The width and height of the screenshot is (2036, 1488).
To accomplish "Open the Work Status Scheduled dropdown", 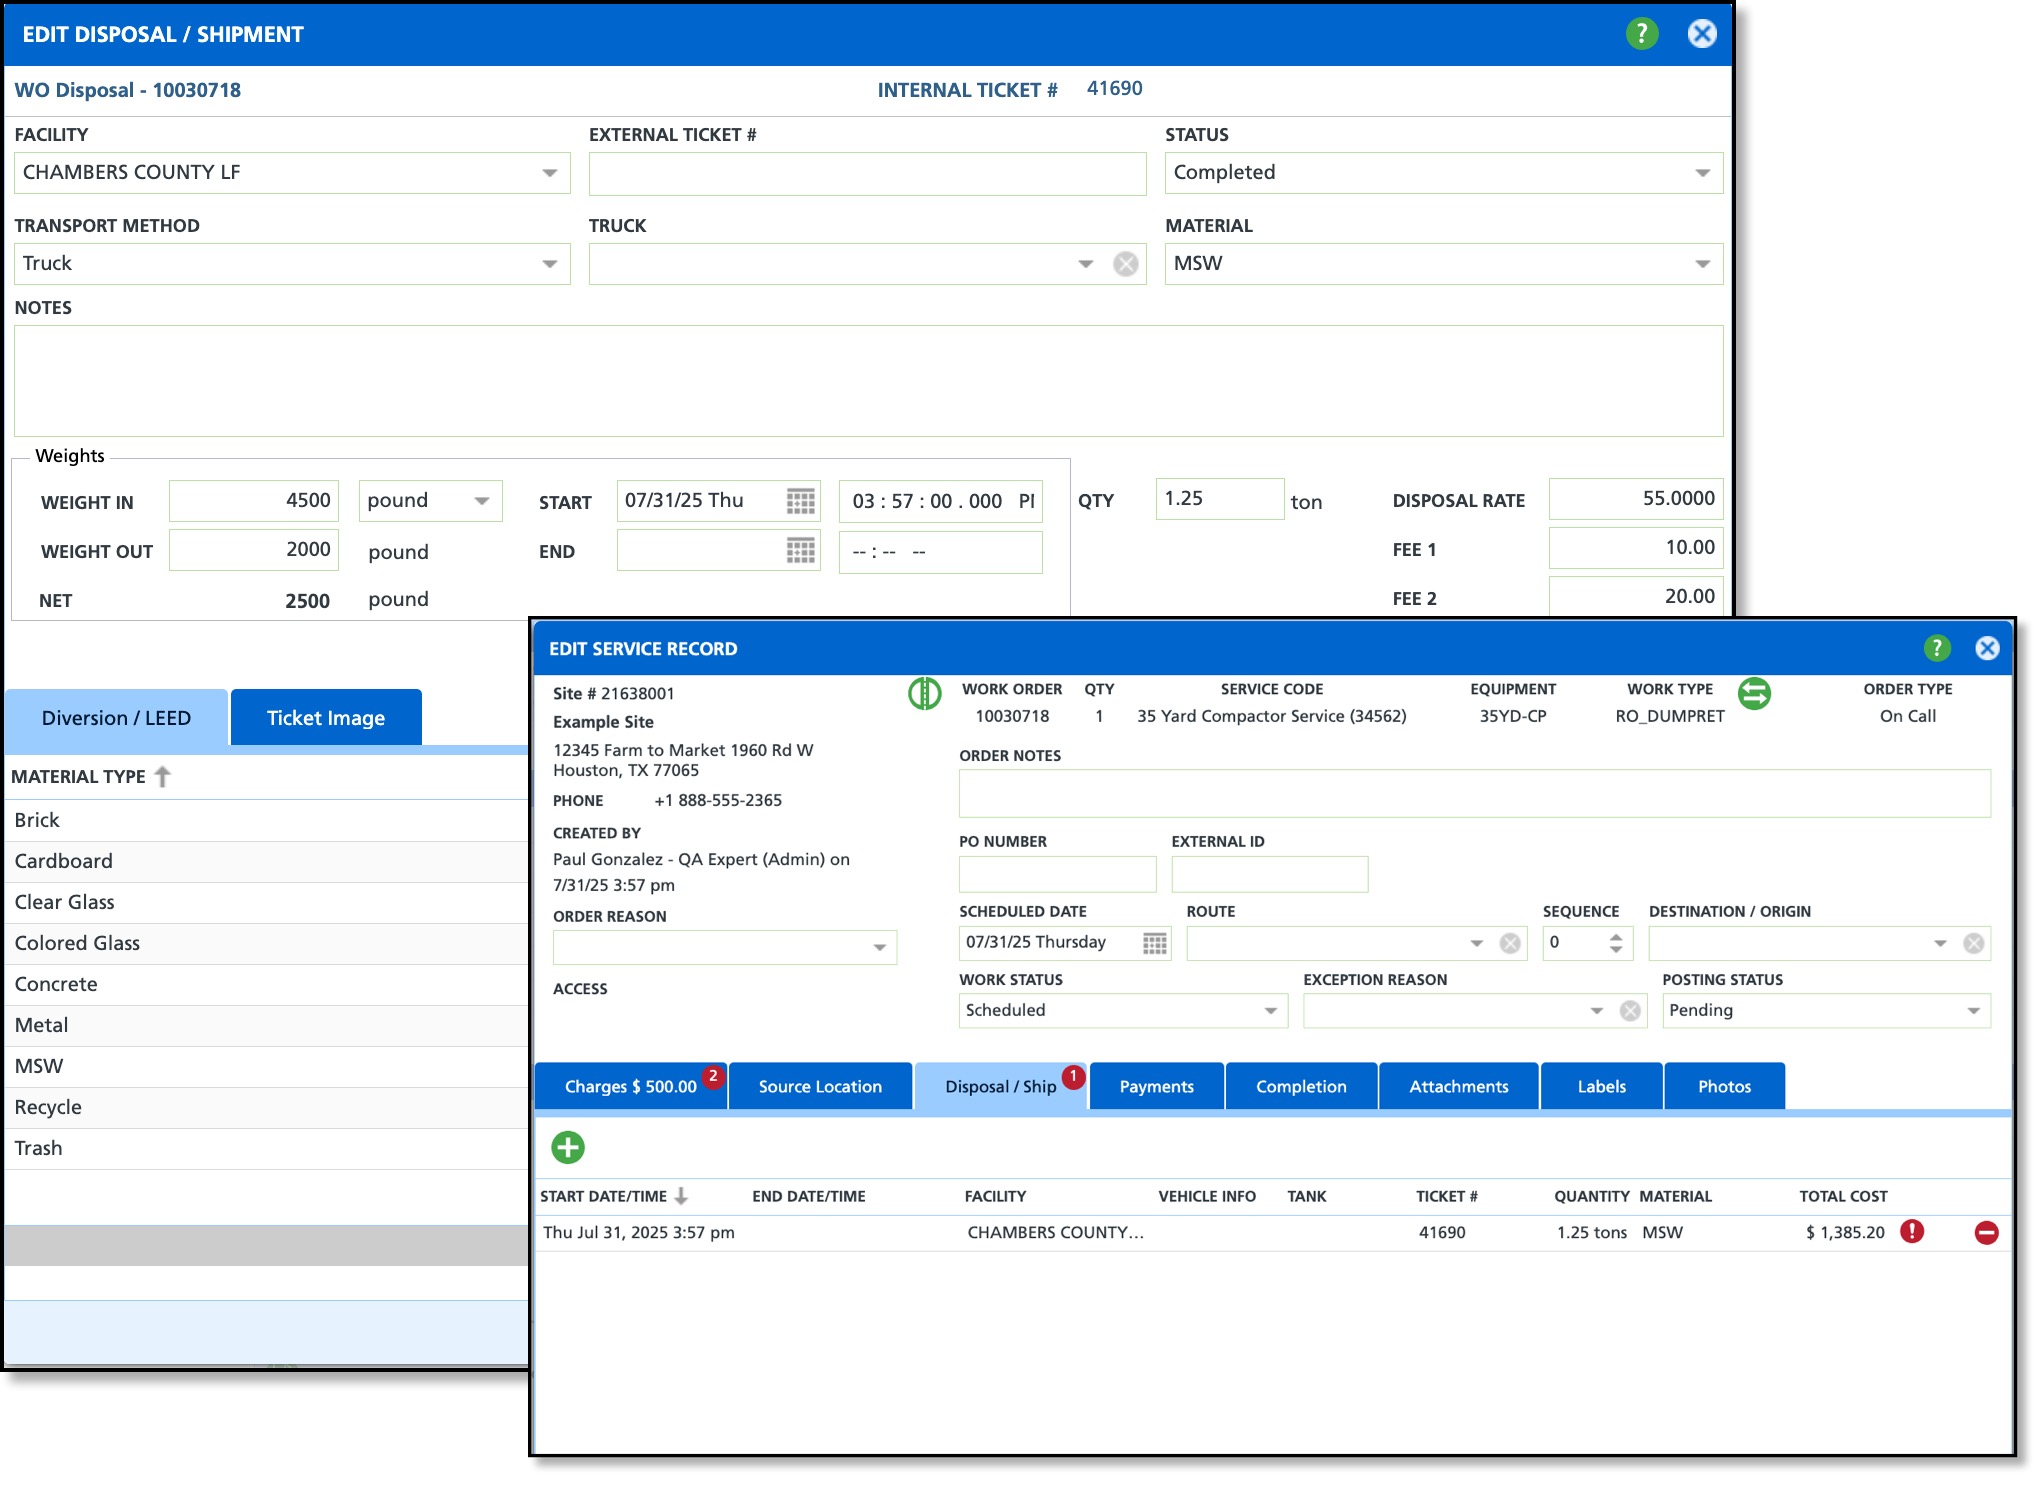I will 1270,1011.
